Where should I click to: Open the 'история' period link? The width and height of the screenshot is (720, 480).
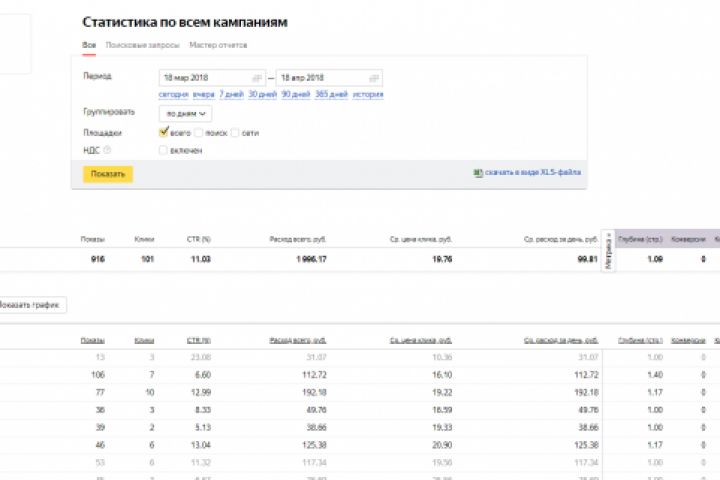pyautogui.click(x=368, y=94)
